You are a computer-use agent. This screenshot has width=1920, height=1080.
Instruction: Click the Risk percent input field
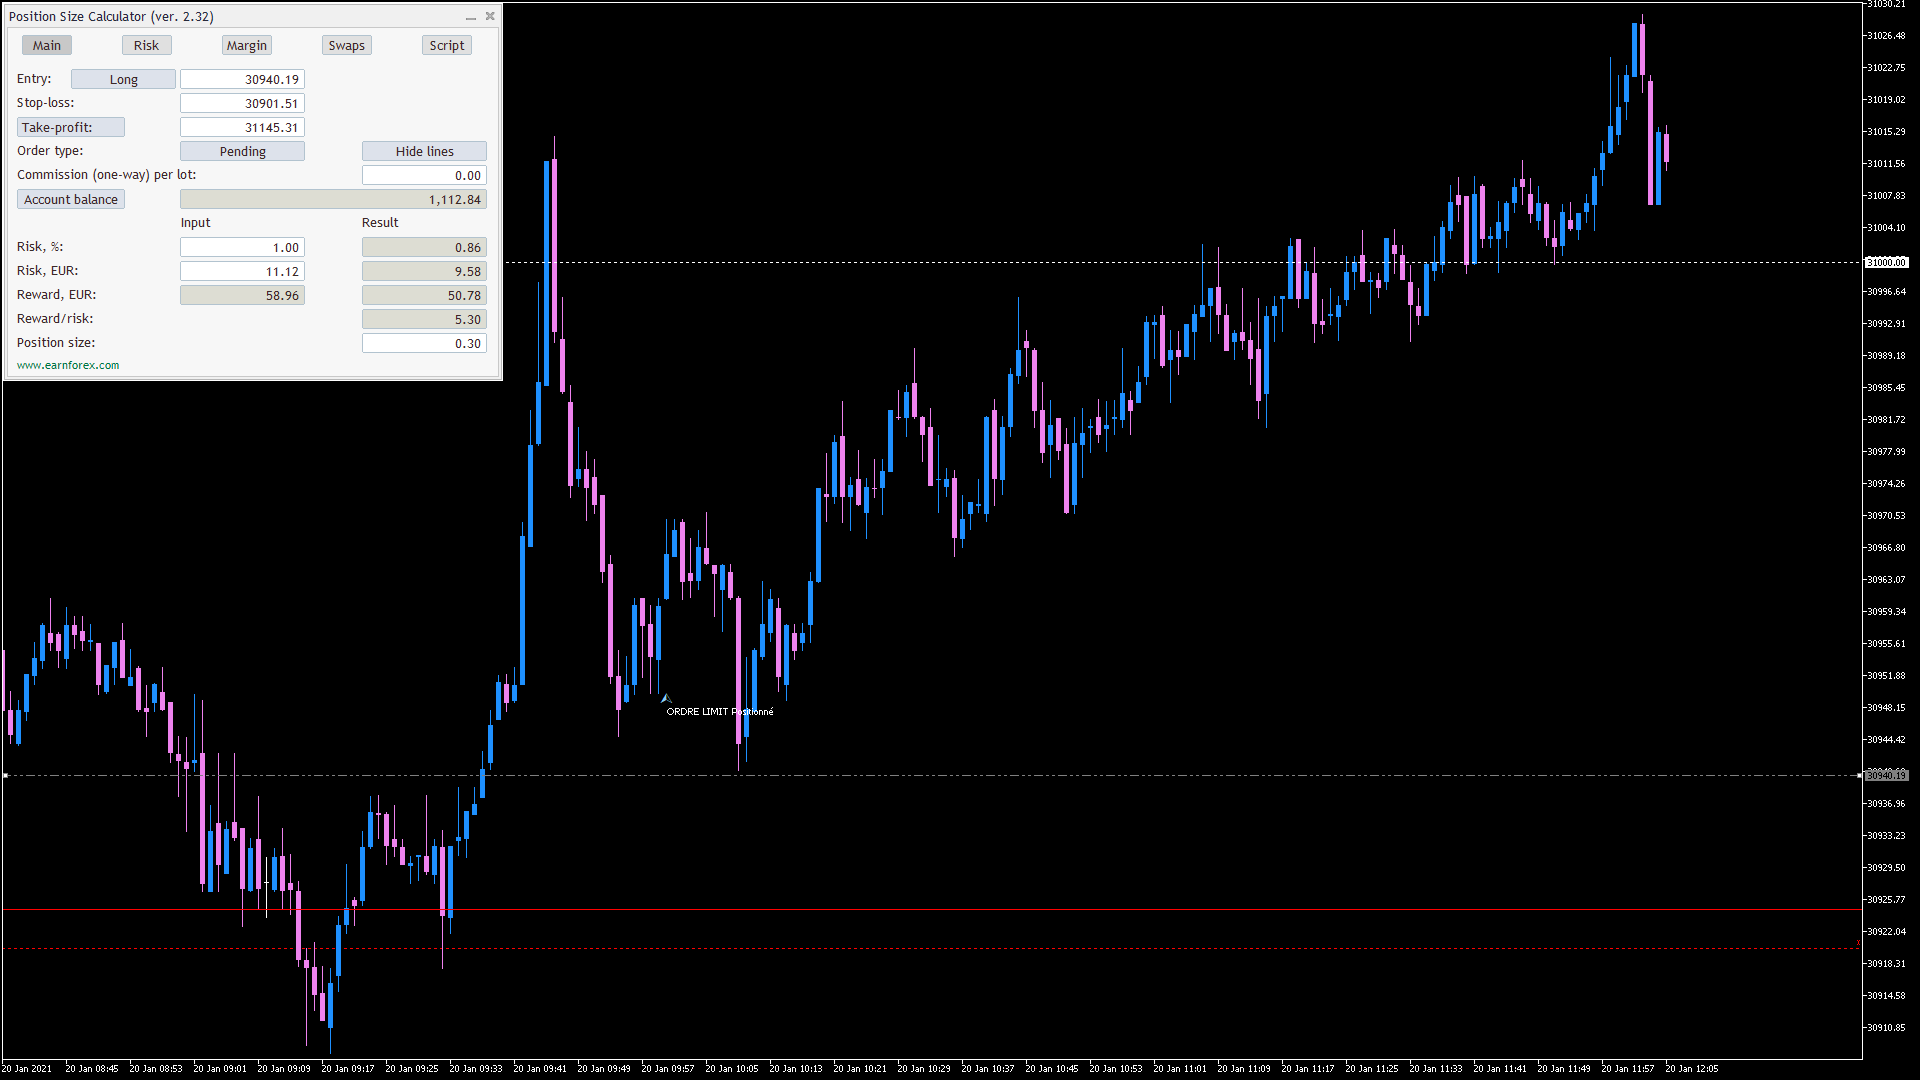coord(242,247)
